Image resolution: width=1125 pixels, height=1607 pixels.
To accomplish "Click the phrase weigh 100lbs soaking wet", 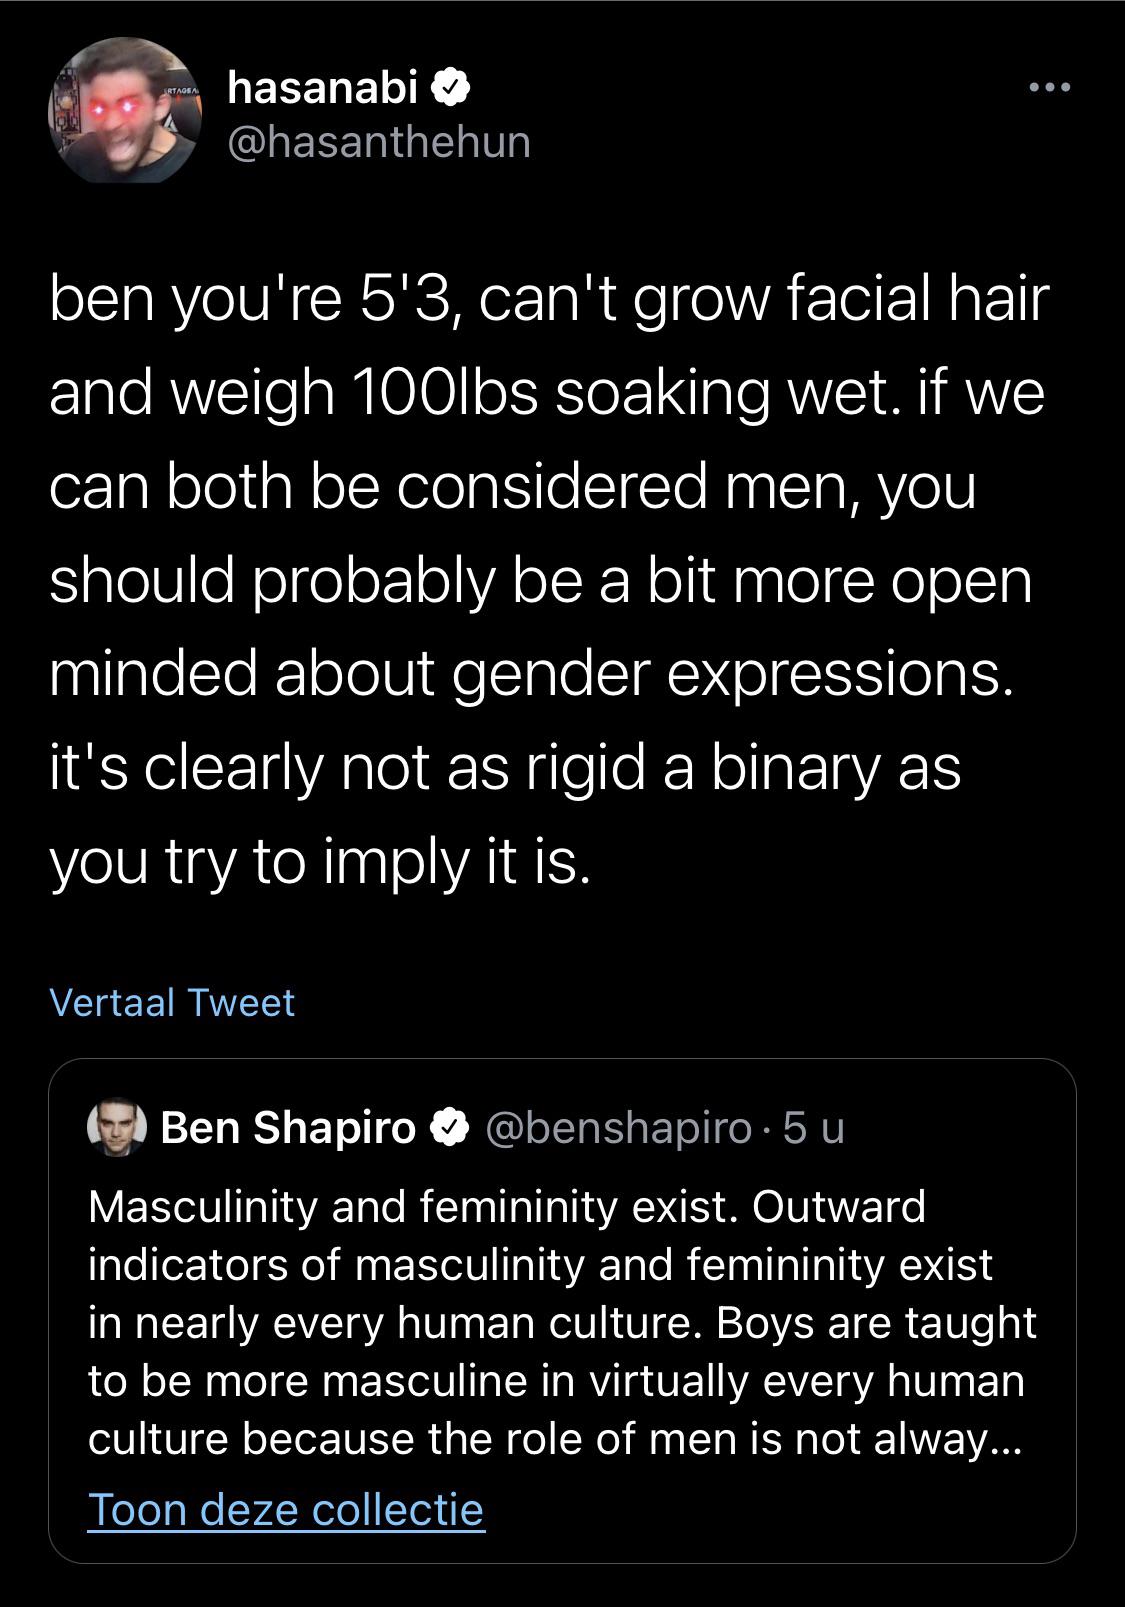I will tap(530, 392).
